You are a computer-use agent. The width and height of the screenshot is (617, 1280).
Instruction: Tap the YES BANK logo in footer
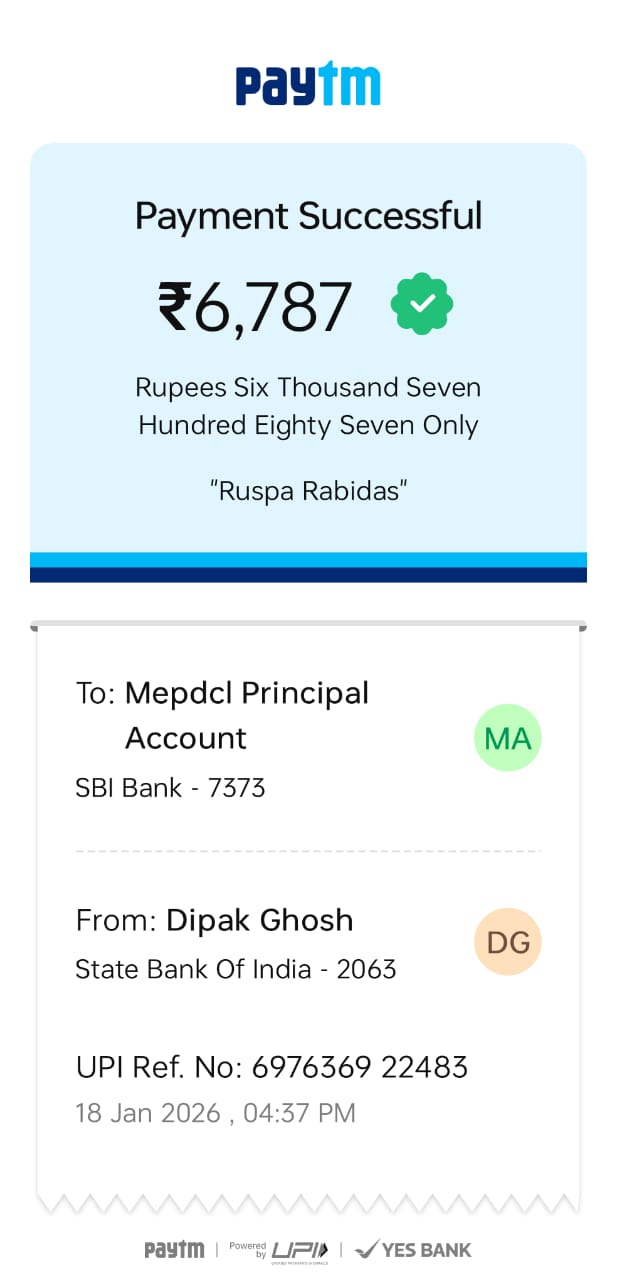(413, 1249)
